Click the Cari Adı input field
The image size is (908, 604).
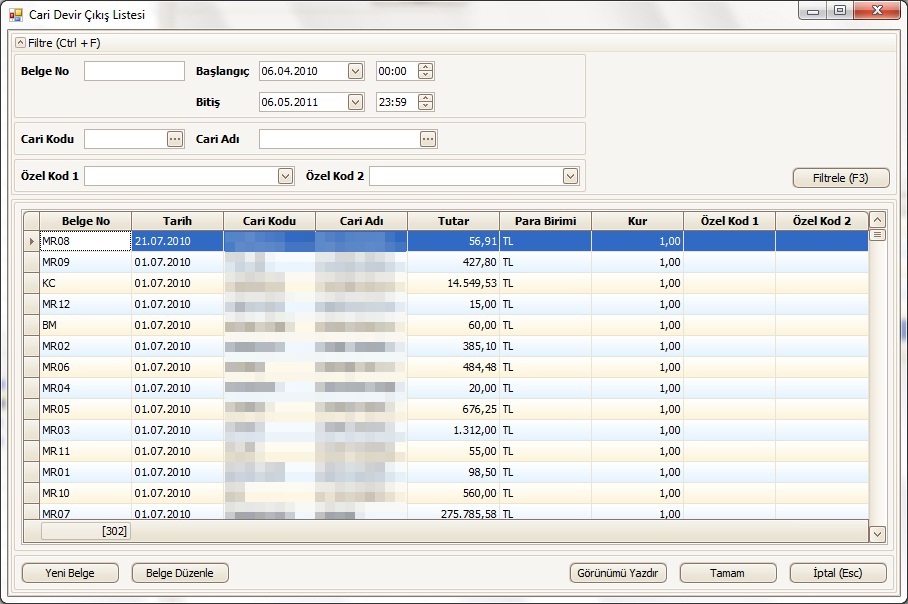340,139
